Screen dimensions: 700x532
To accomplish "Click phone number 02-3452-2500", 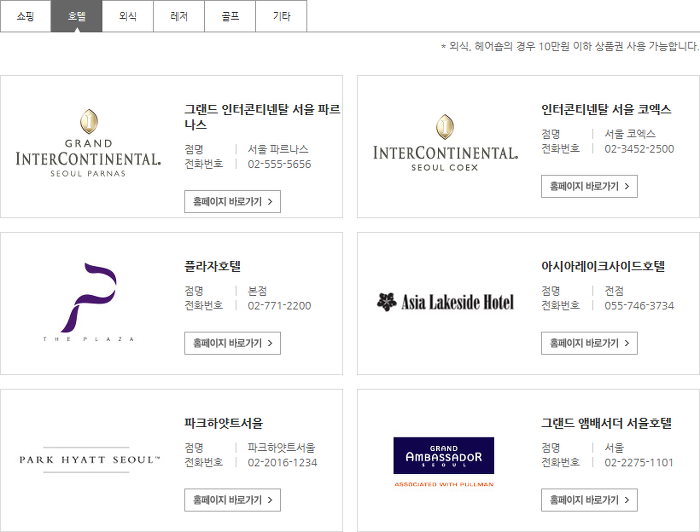I will tap(639, 149).
